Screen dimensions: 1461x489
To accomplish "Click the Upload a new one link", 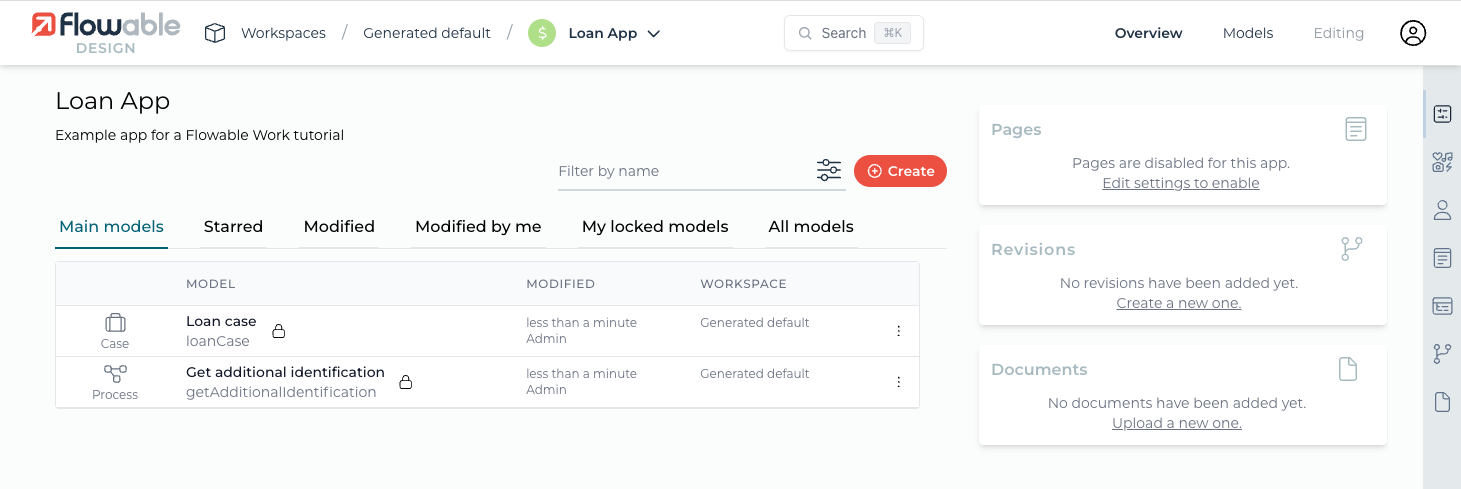I will coord(1176,423).
